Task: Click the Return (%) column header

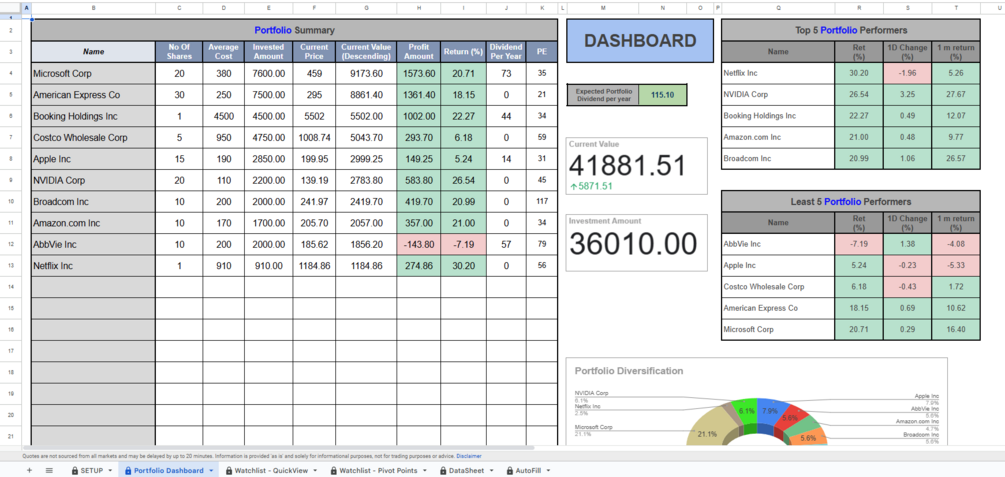Action: pos(463,52)
